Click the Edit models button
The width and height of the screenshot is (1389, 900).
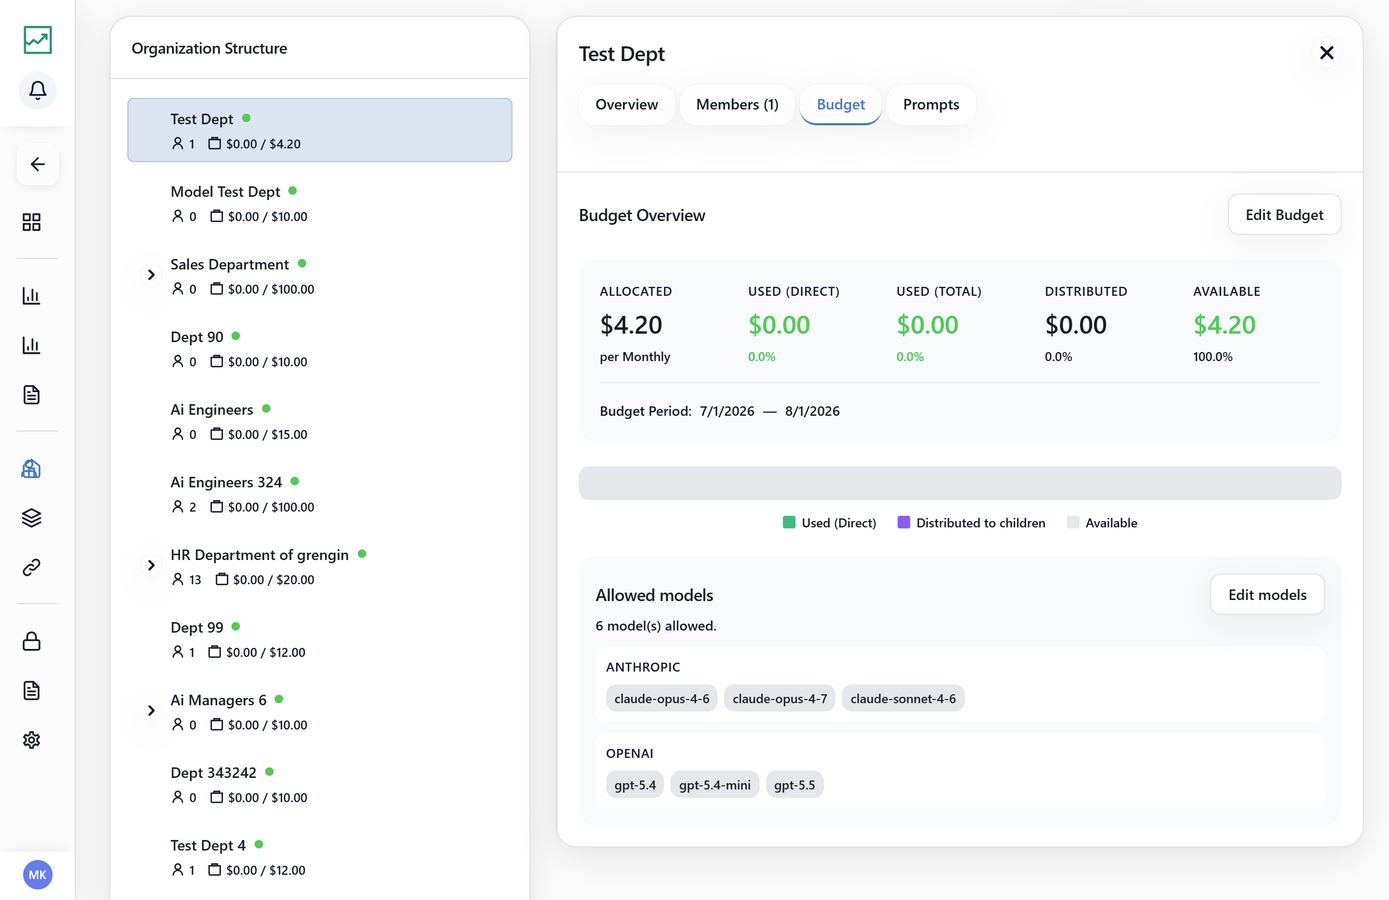tap(1267, 595)
